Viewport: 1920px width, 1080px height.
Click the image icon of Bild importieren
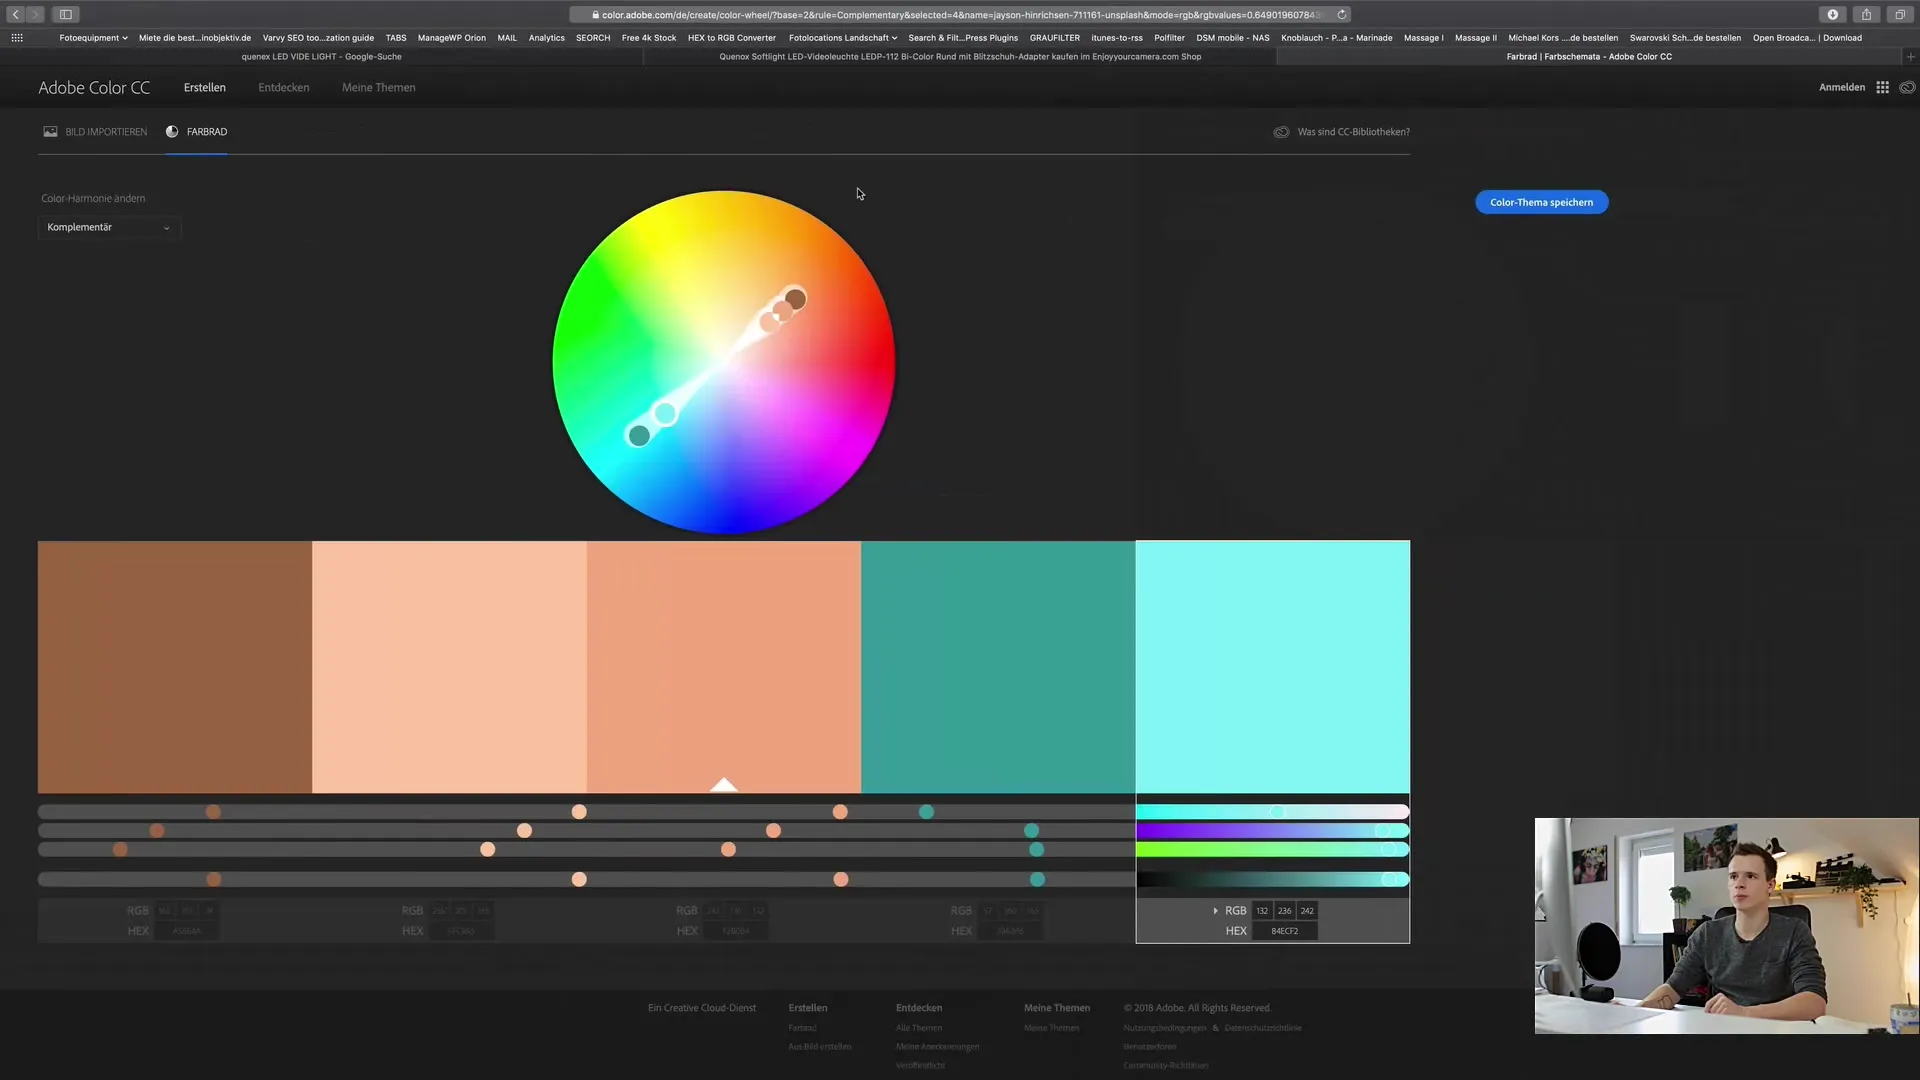(50, 132)
